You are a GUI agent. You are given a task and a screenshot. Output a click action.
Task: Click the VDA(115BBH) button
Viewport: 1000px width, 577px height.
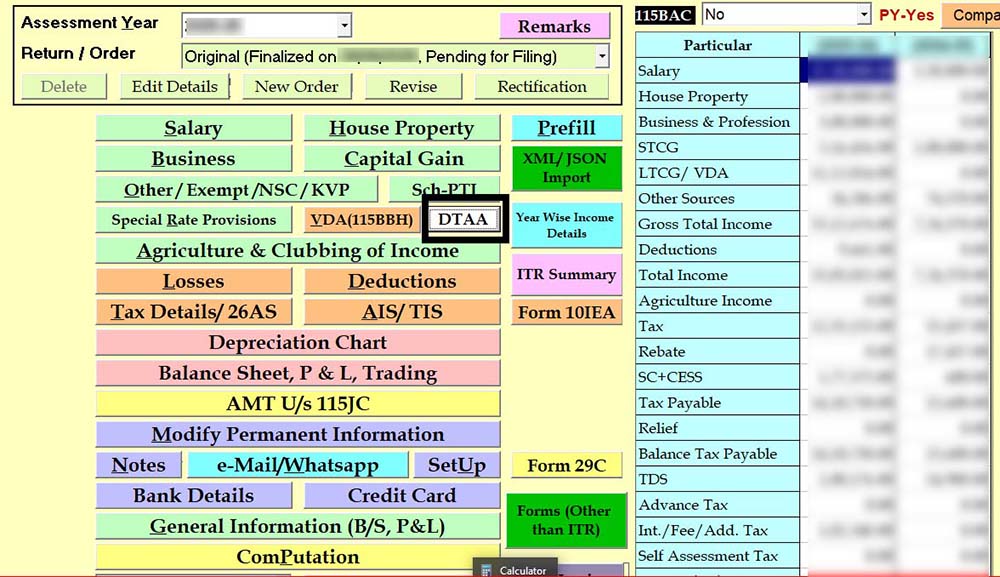coord(361,220)
